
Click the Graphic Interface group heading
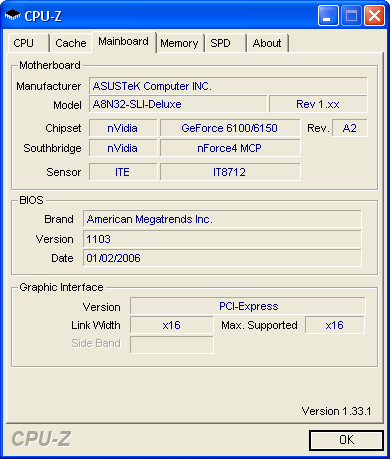pyautogui.click(x=61, y=287)
